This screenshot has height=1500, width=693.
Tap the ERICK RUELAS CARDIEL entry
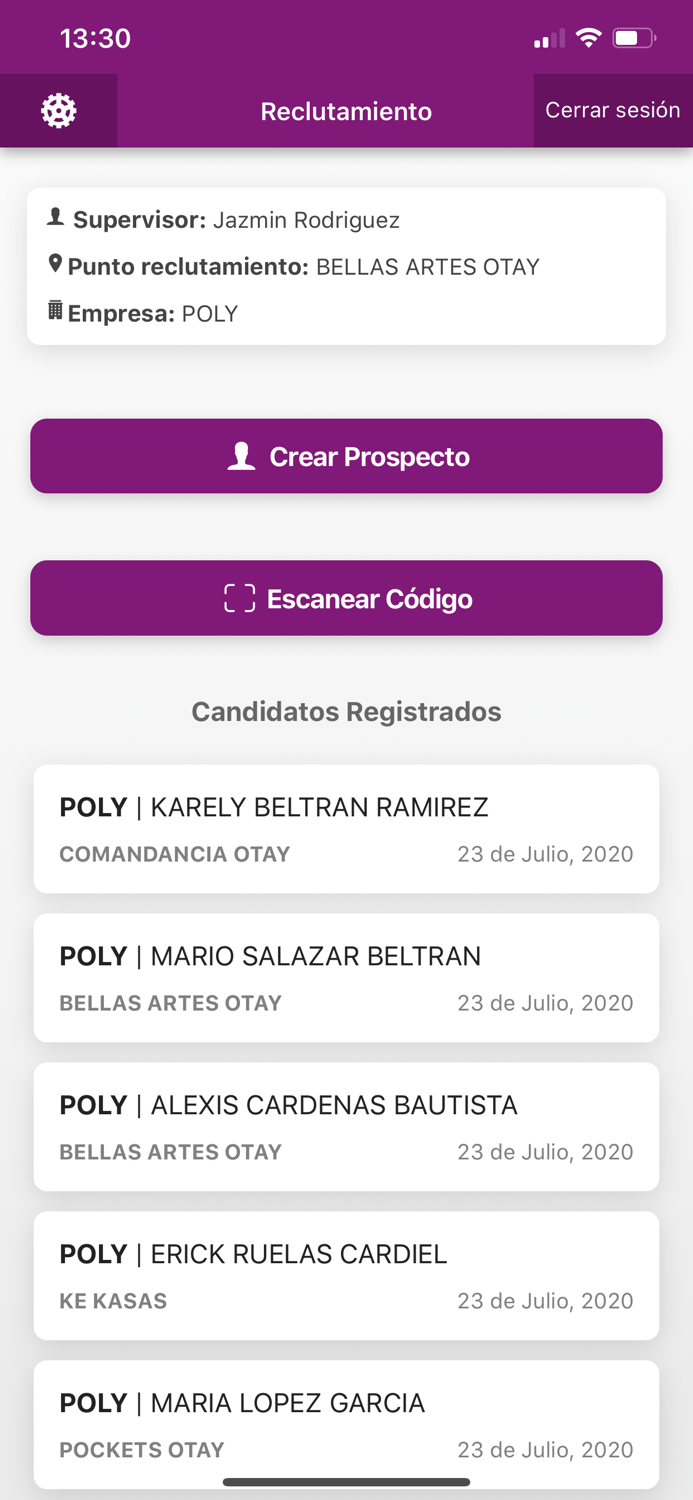pos(346,1275)
